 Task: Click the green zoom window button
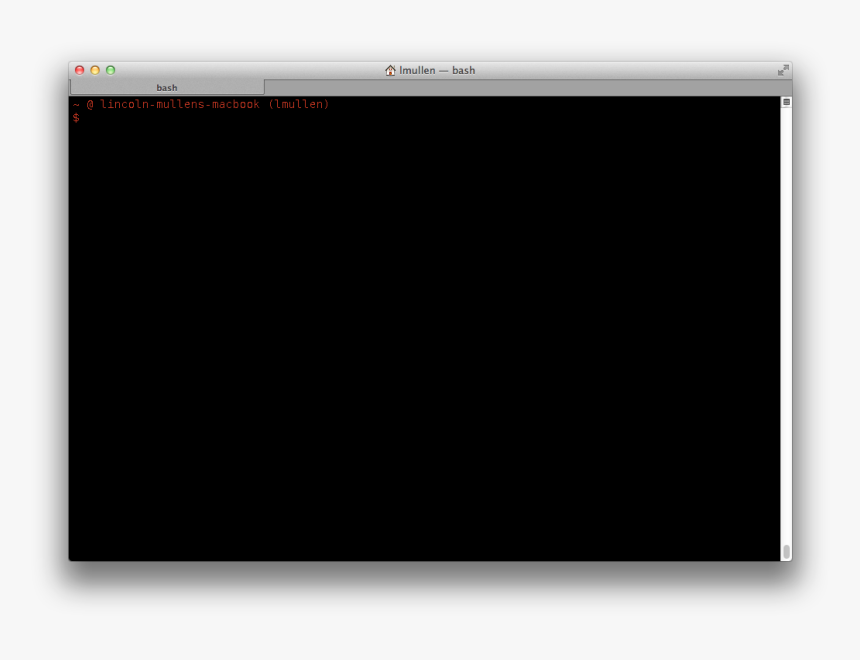pyautogui.click(x=110, y=70)
